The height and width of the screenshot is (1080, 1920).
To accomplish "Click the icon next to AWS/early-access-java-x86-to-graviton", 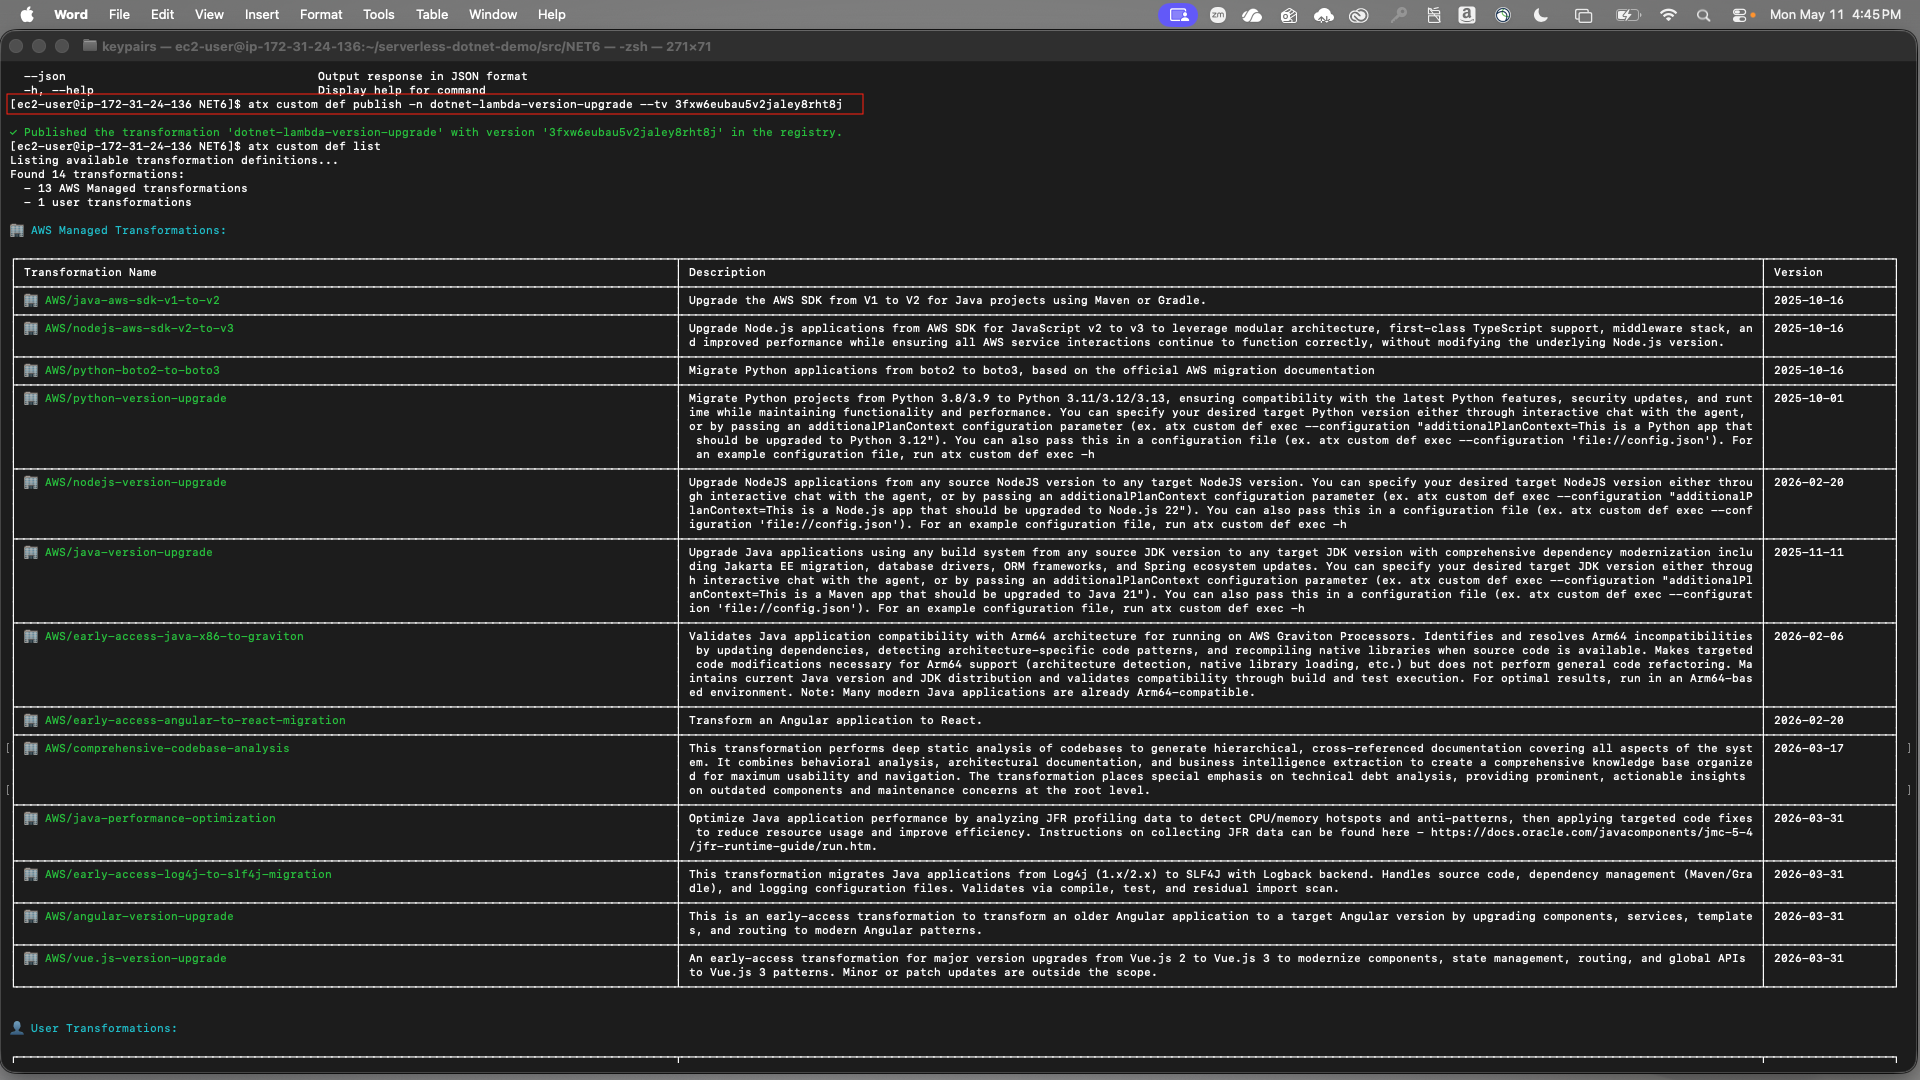I will point(31,636).
